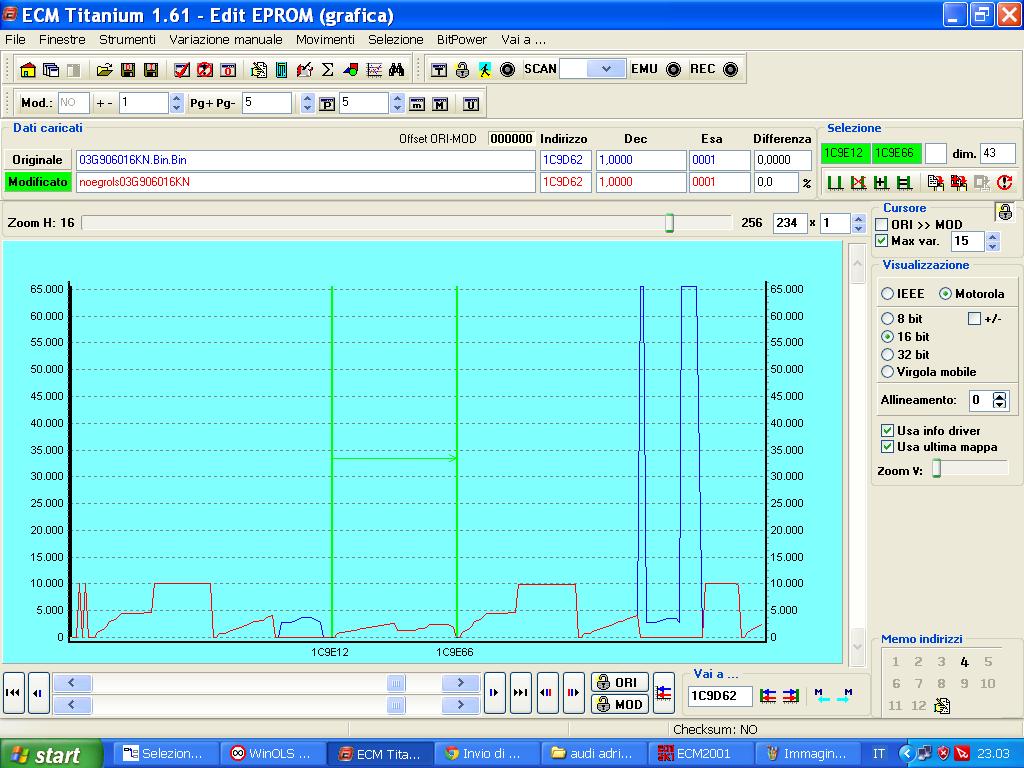1024x768 pixels.
Task: Click the second floppy disk save icon
Action: 151,69
